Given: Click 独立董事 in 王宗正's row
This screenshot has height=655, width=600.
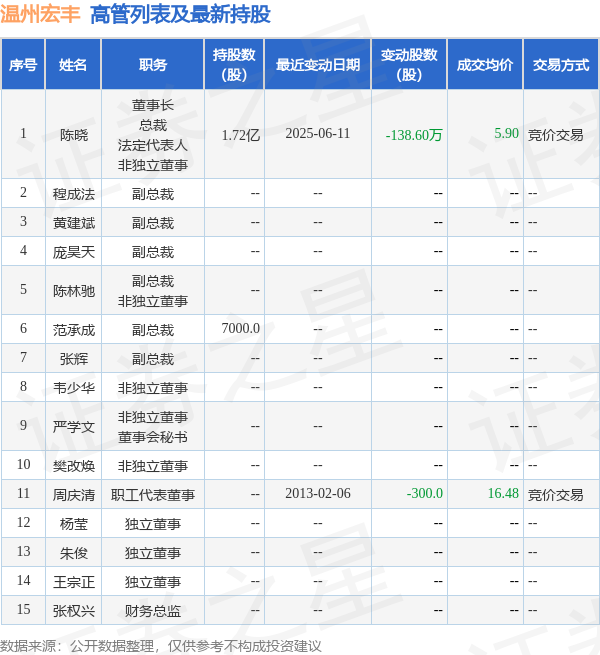Looking at the screenshot, I should tap(153, 582).
